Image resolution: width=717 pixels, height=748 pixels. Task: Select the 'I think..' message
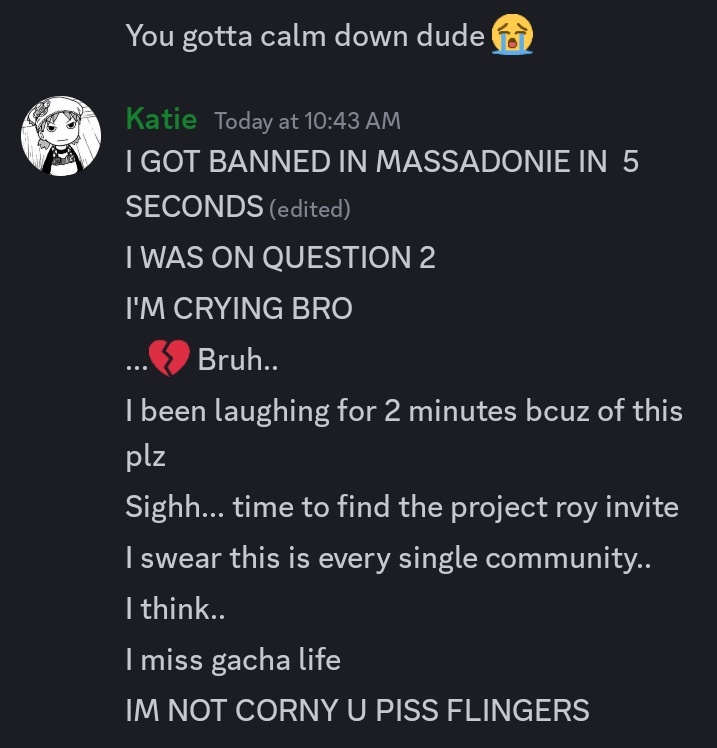pos(175,609)
